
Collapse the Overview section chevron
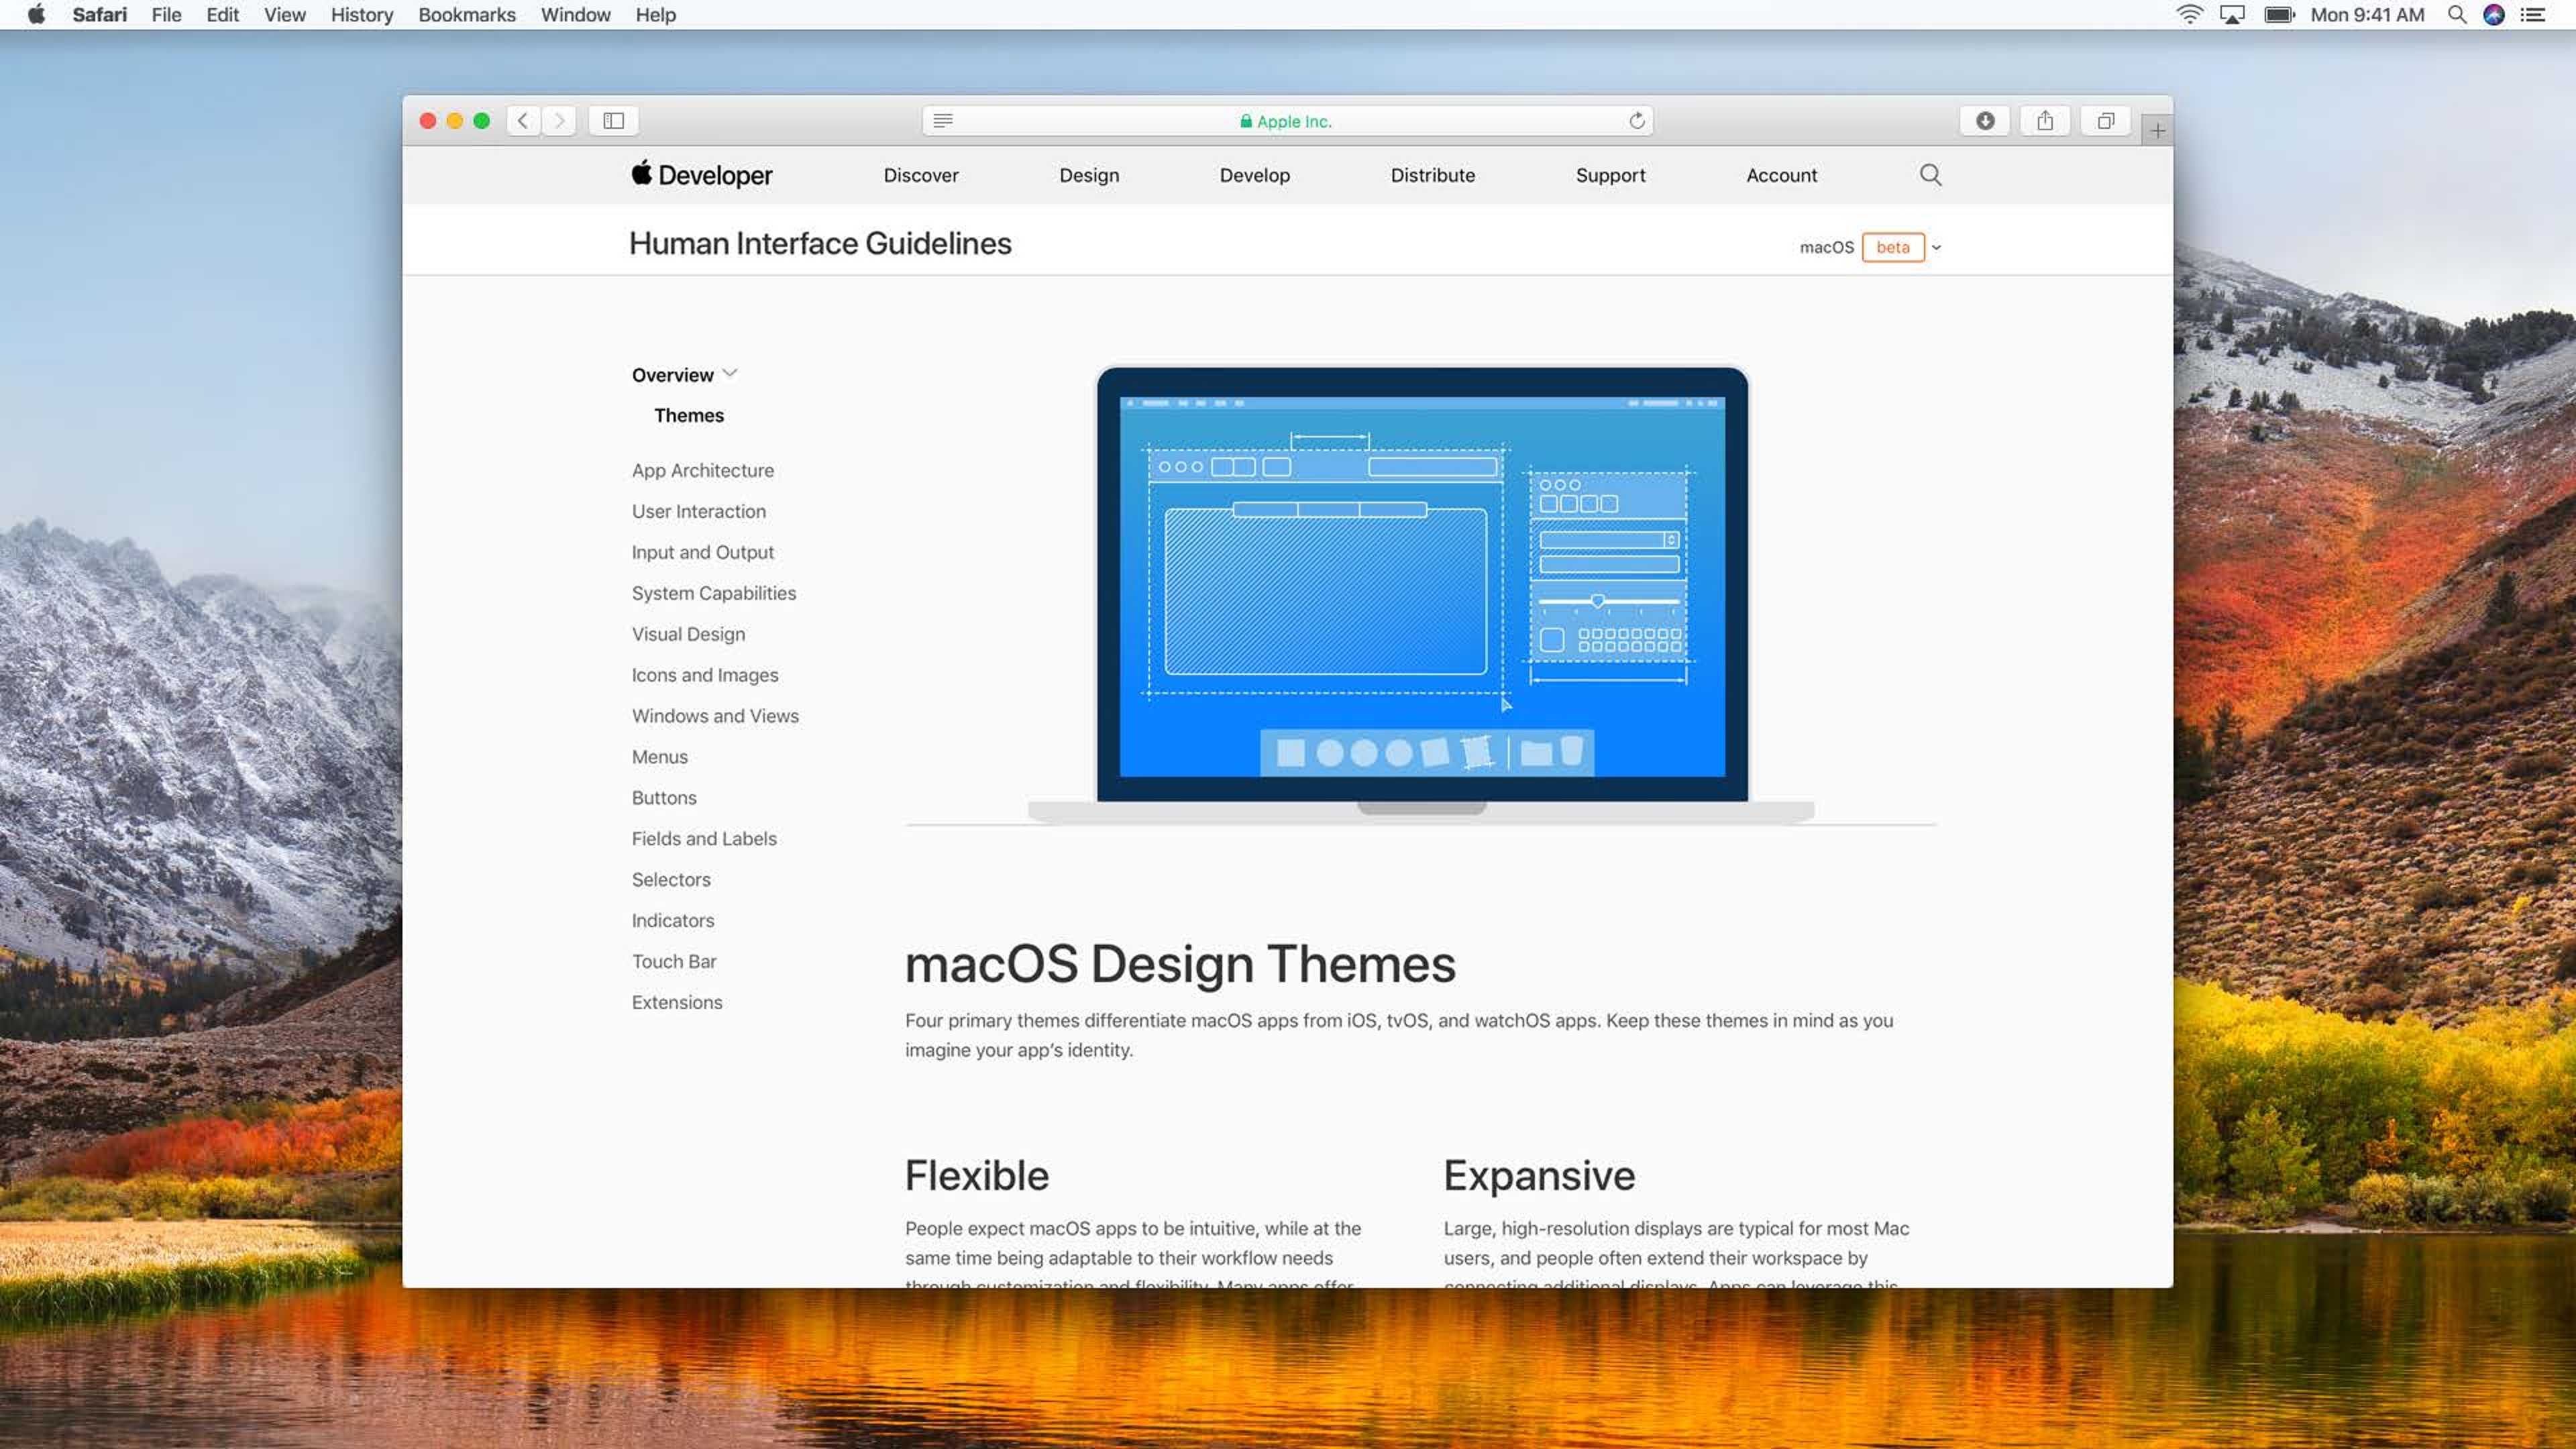(730, 373)
